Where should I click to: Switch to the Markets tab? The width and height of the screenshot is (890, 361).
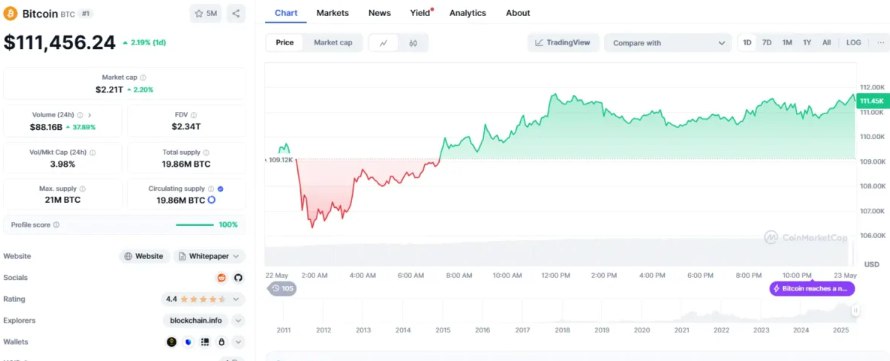pos(333,12)
